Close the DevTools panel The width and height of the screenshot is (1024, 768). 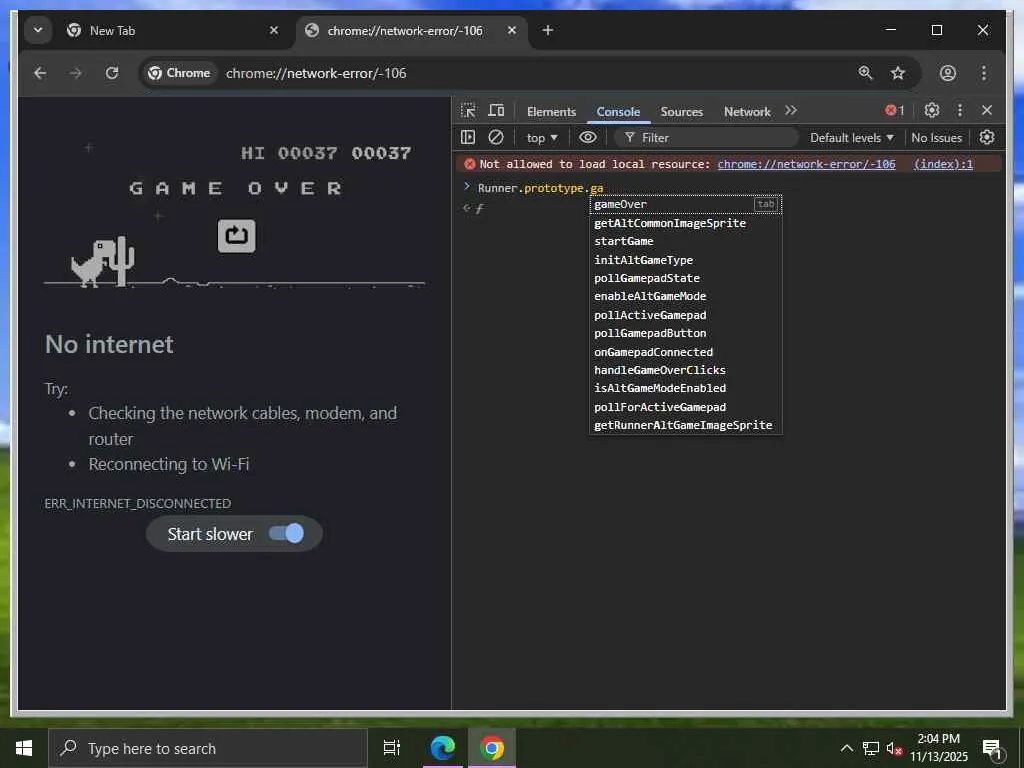point(987,110)
